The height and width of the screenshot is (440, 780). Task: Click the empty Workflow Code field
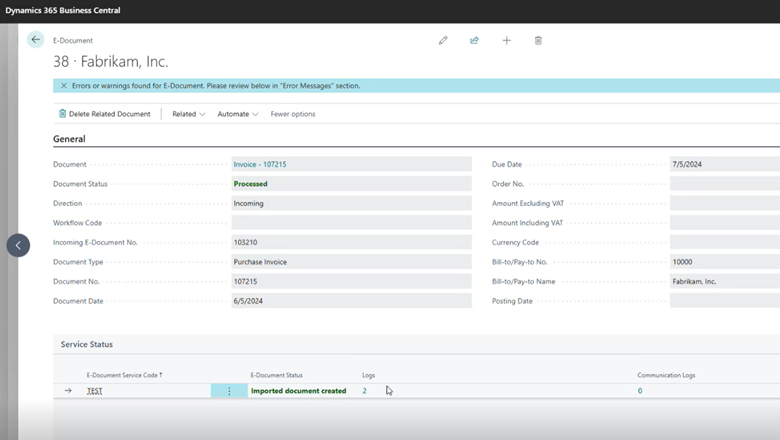(351, 223)
